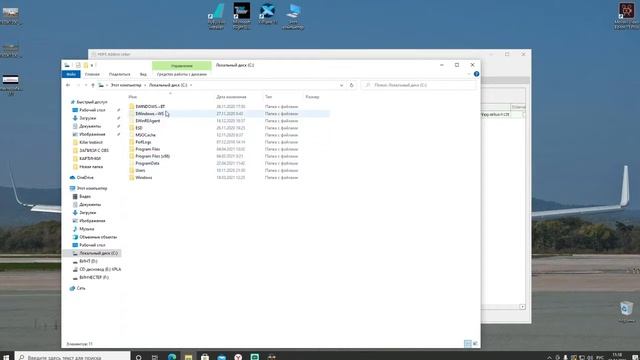
Task: Click the Forward arrow in Explorer
Action: tap(78, 85)
